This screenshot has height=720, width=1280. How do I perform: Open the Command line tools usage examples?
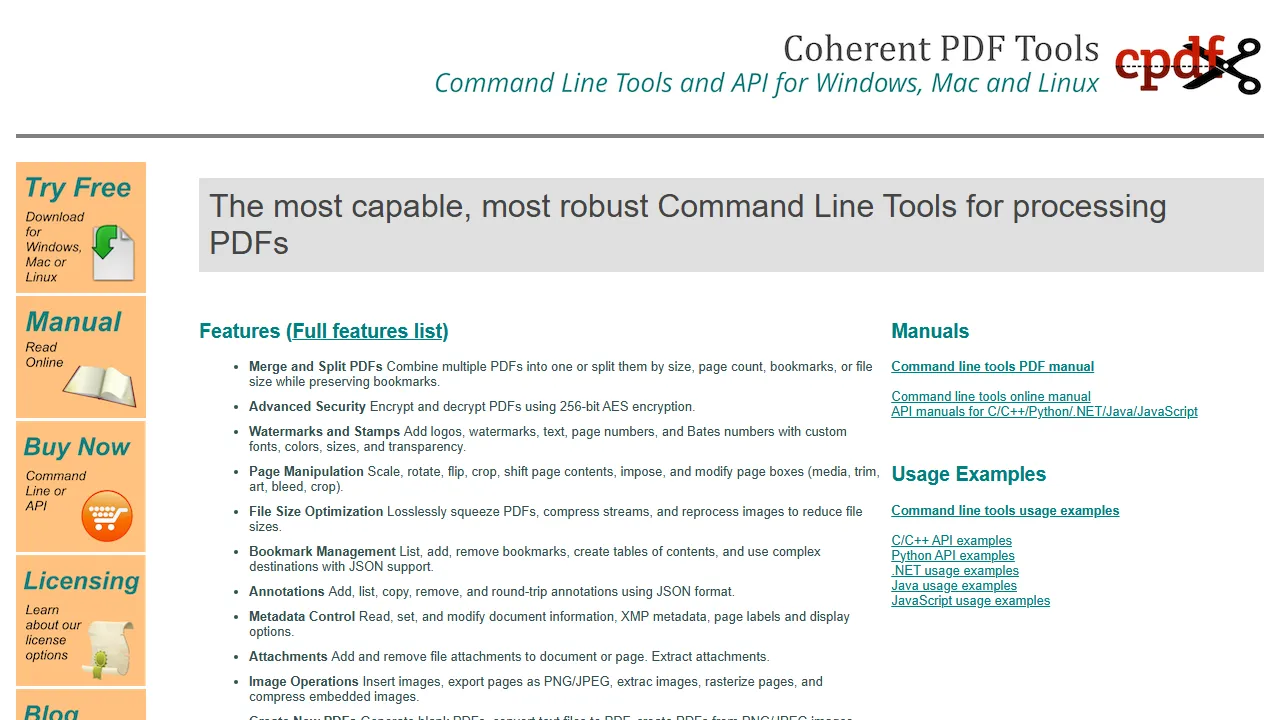pyautogui.click(x=1005, y=510)
